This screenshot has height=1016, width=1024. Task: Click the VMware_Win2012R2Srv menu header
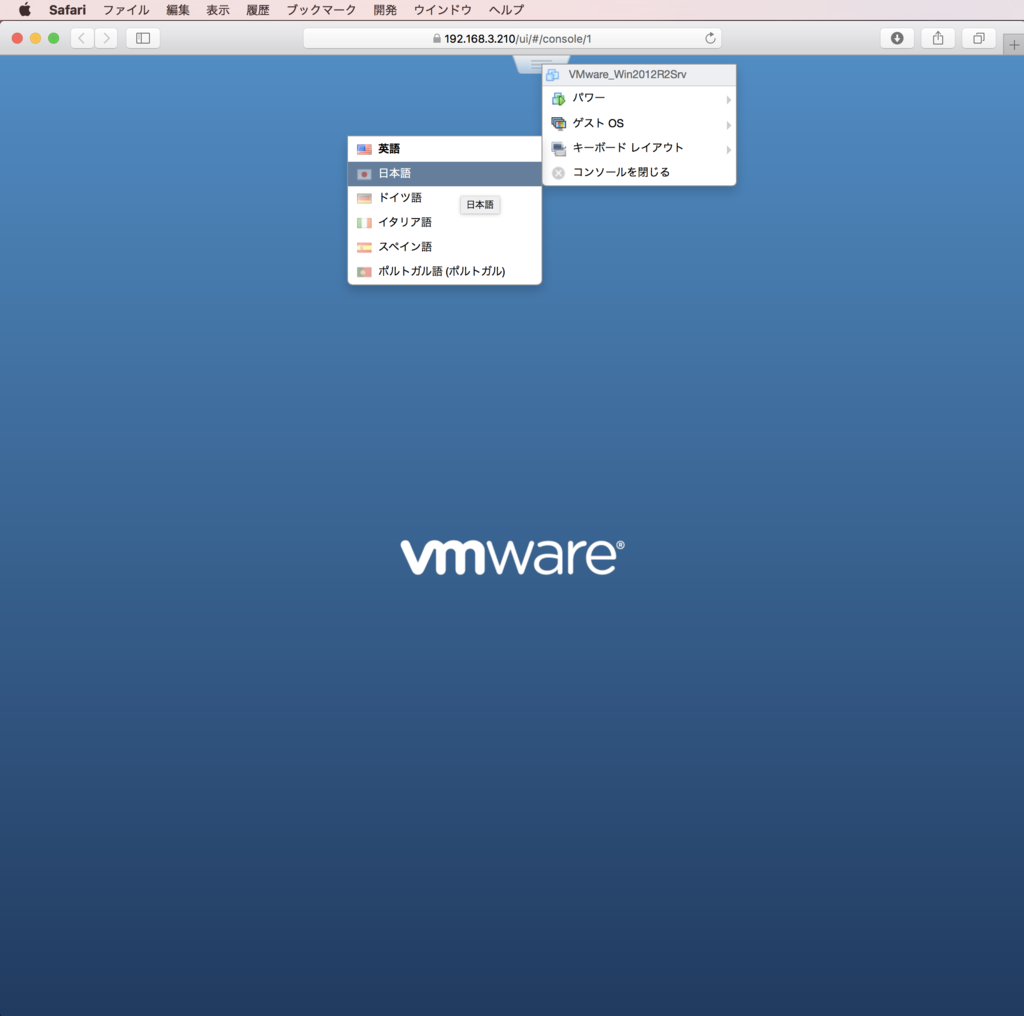tap(639, 75)
